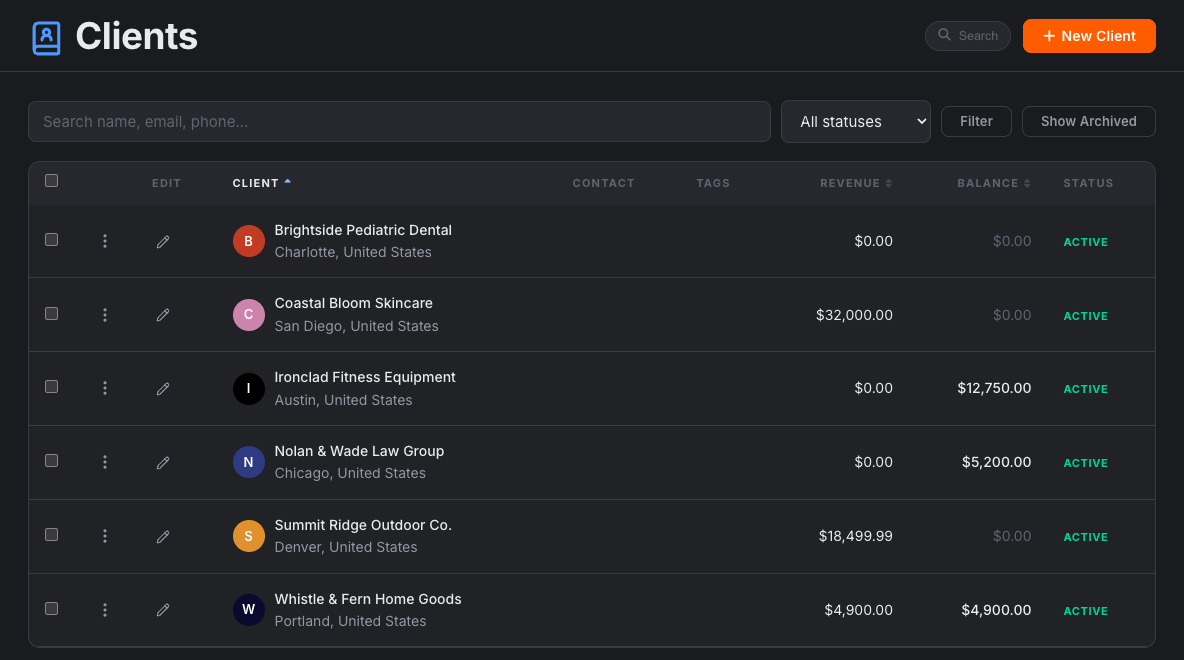This screenshot has height=660, width=1184.
Task: Click the ACTIVE status of Ironclad Fitness Equipment
Action: (x=1085, y=389)
